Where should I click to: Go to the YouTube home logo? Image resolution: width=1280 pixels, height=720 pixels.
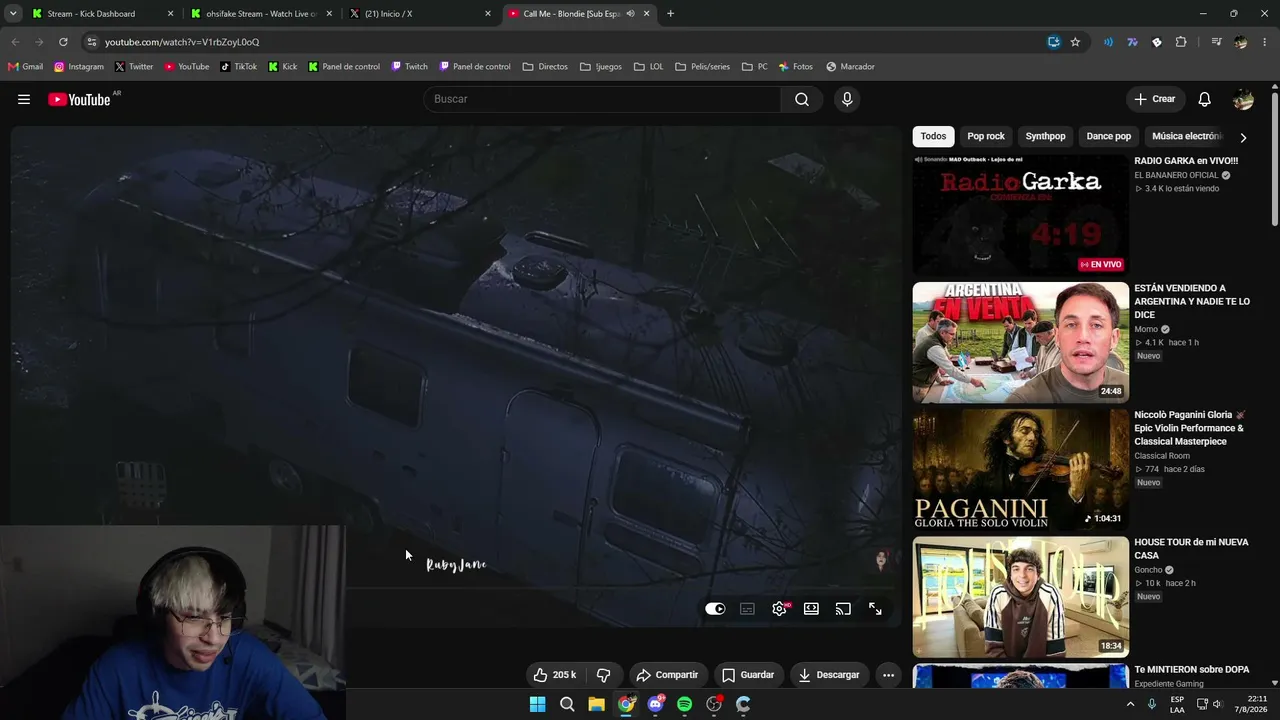[79, 99]
